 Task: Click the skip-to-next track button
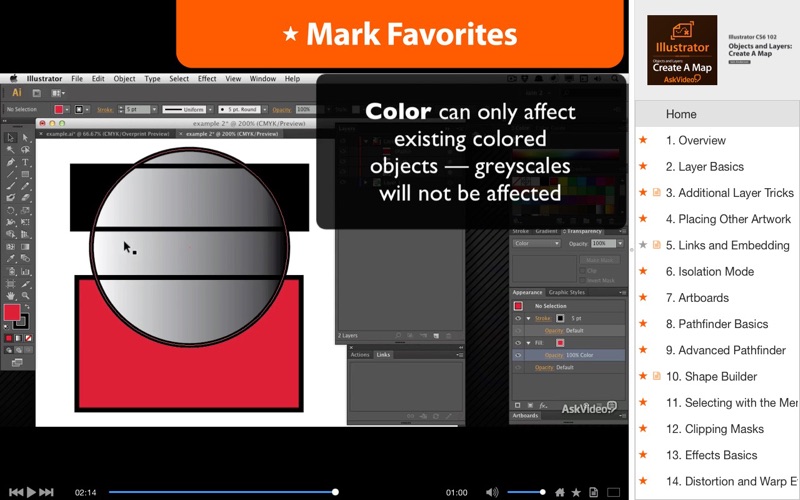coord(46,492)
